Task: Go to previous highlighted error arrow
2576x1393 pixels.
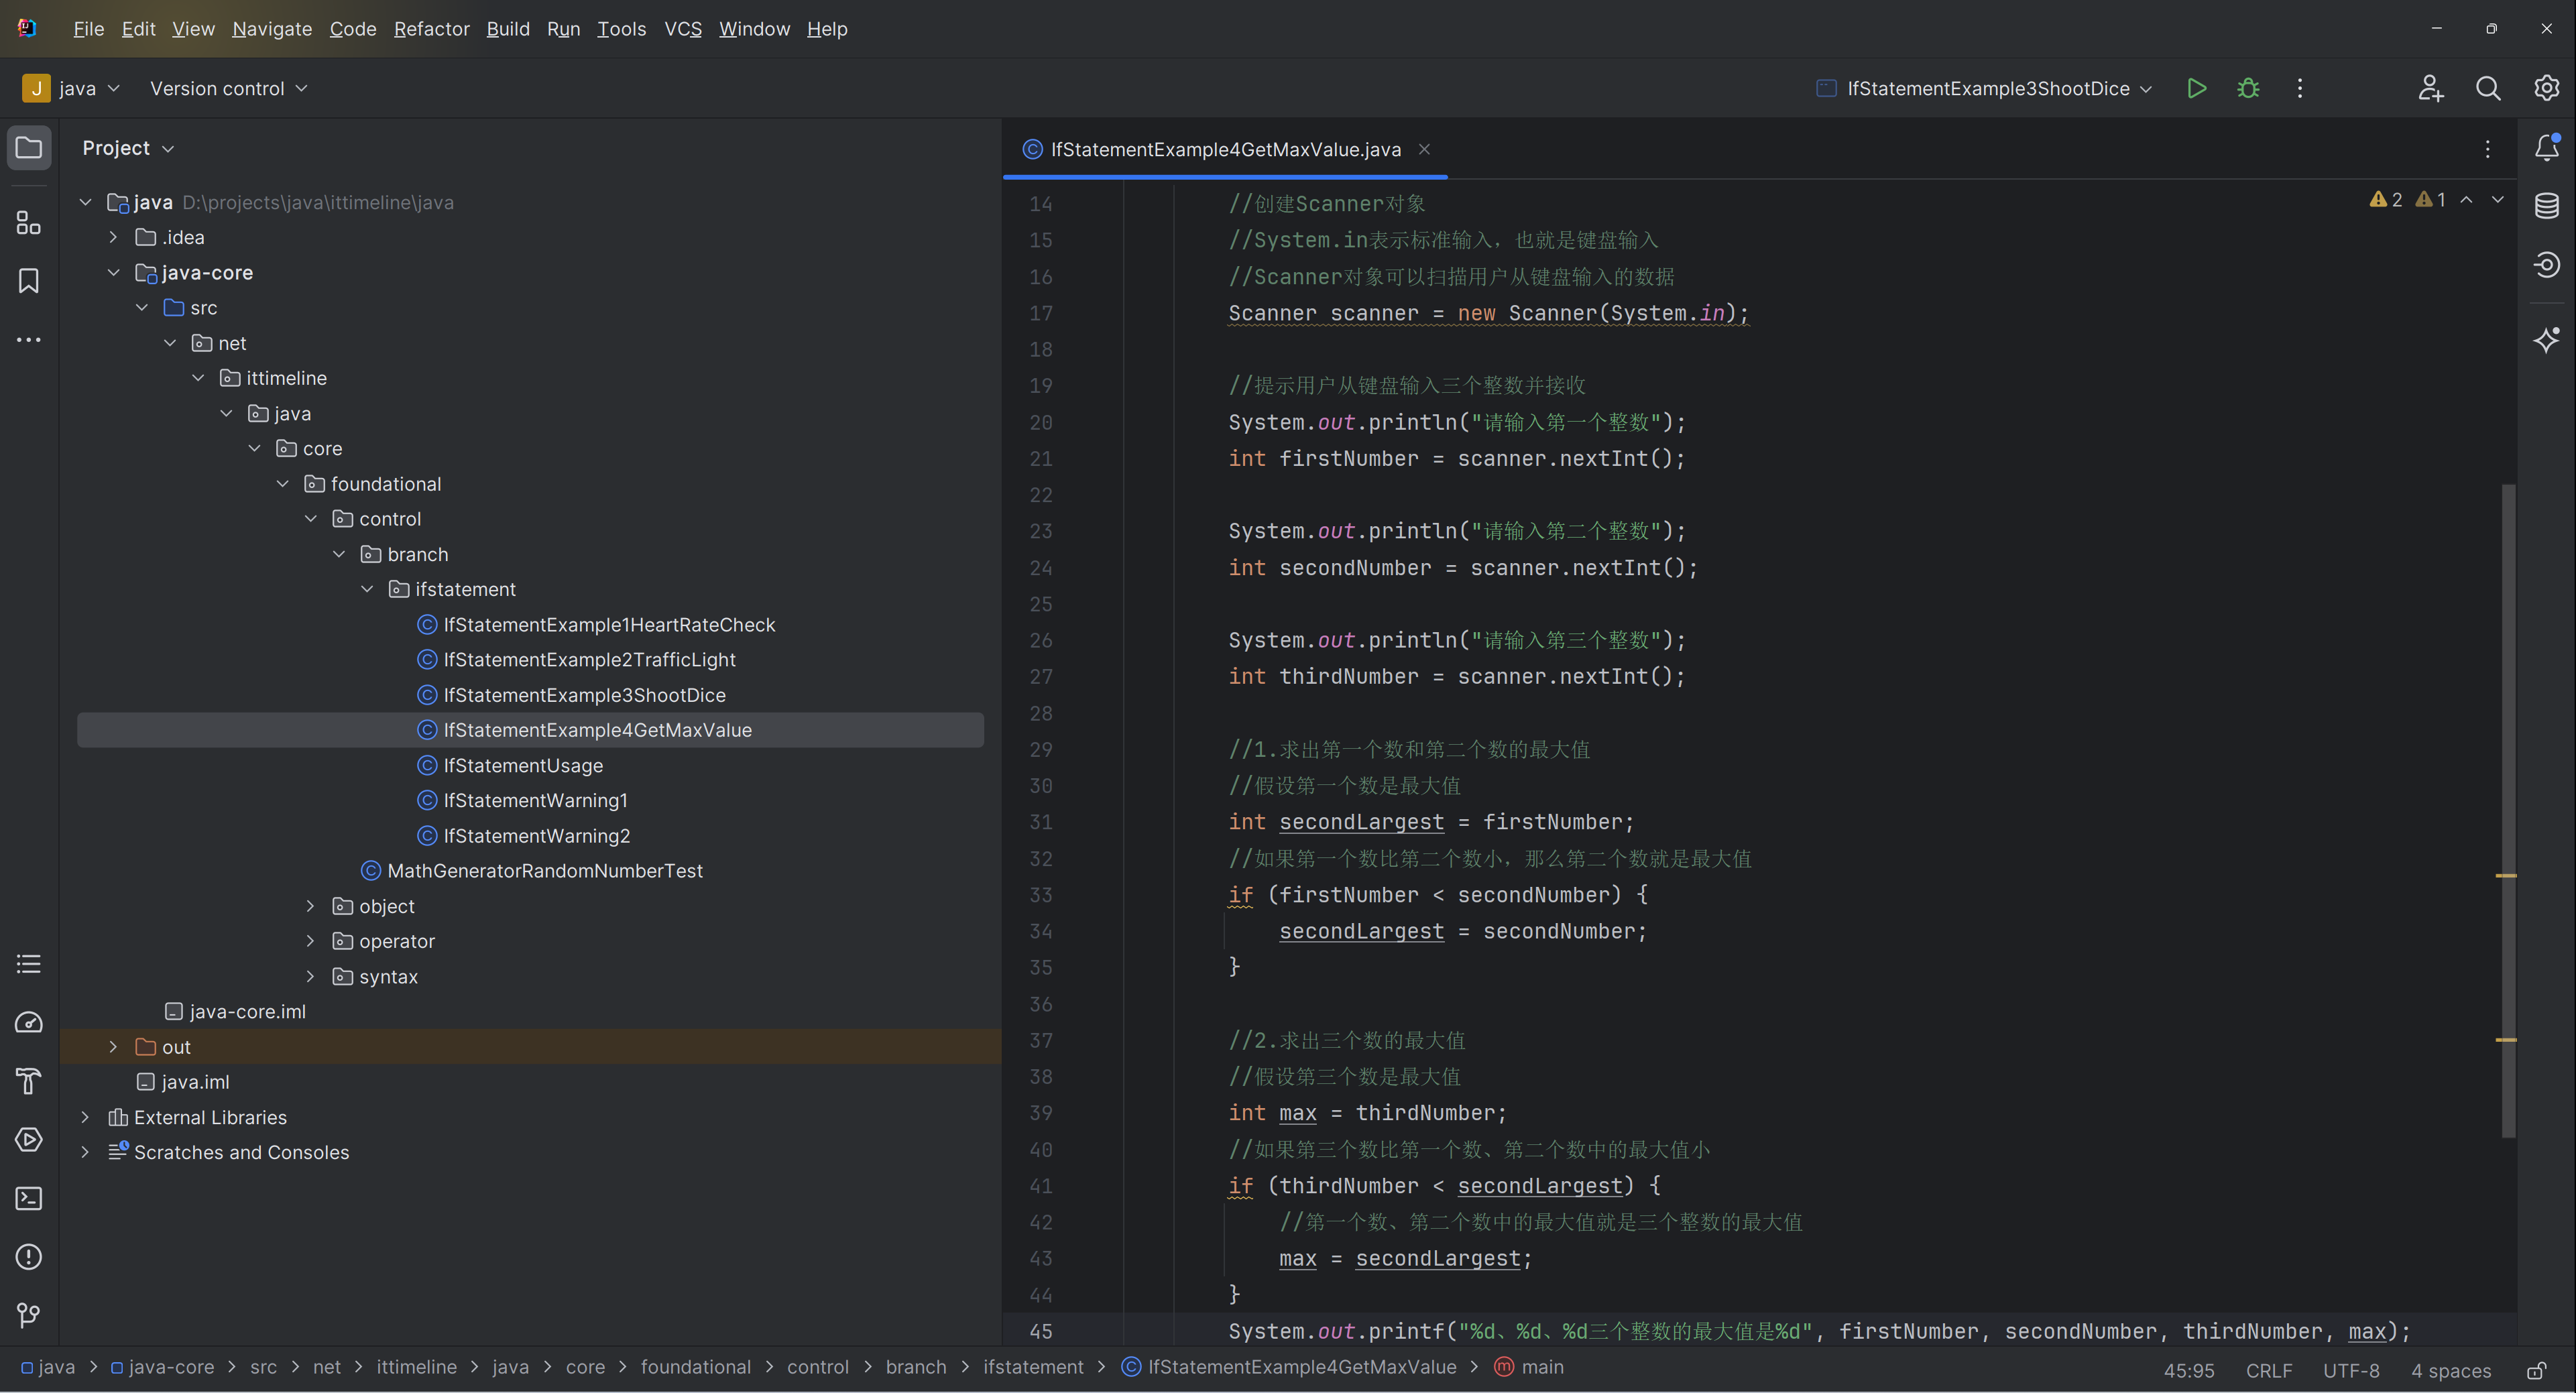Action: (x=2466, y=199)
